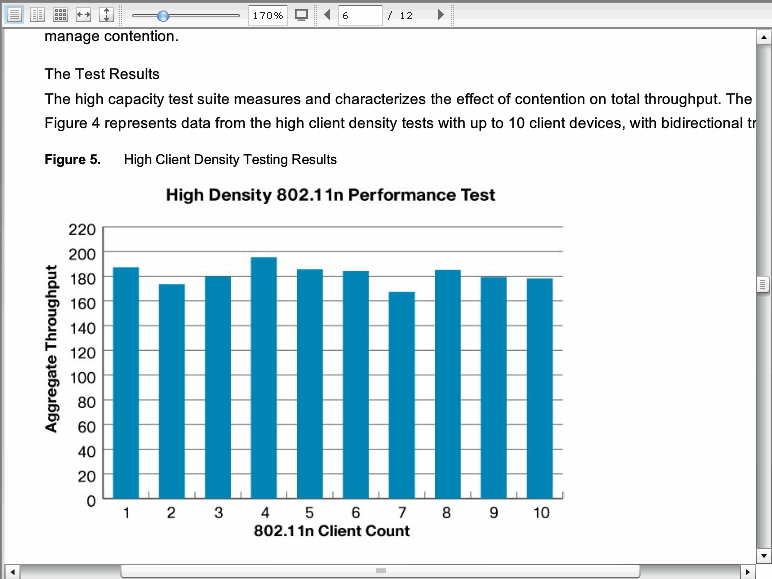Switch to two-page side-by-side view

click(x=37, y=15)
